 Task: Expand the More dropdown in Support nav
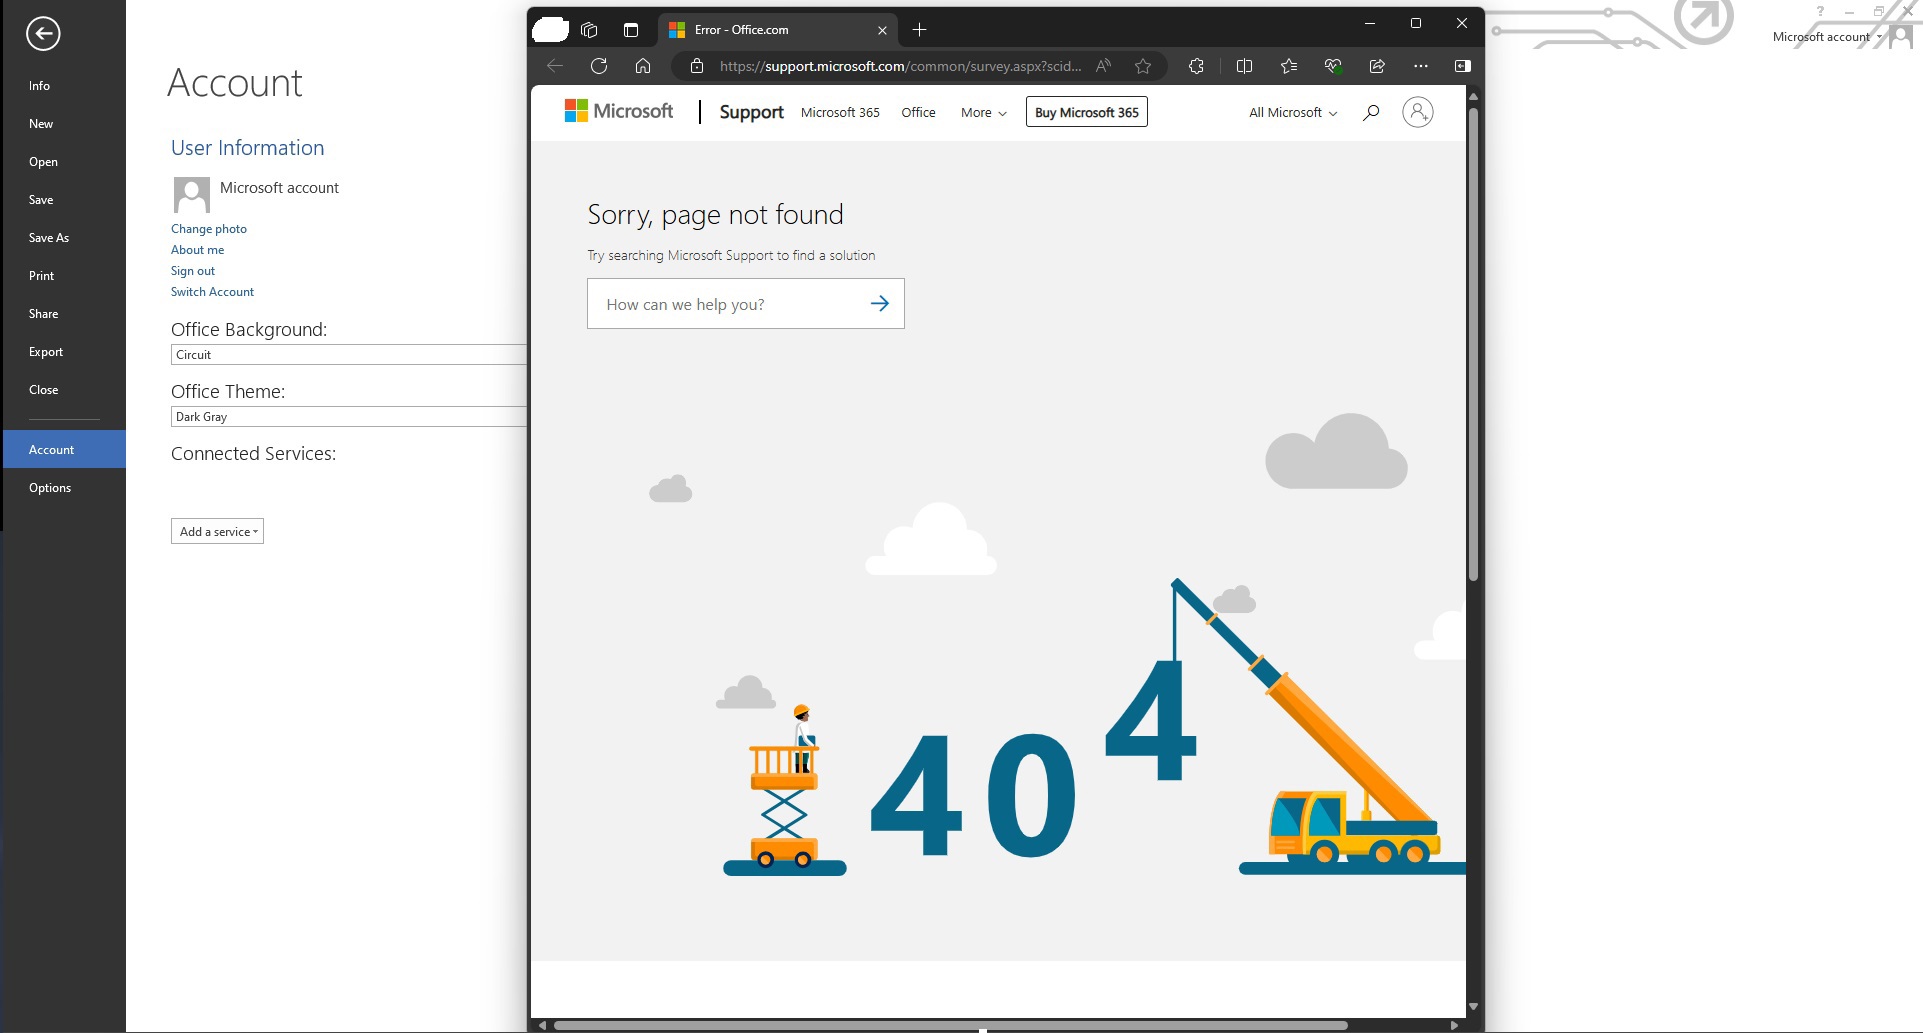[984, 113]
